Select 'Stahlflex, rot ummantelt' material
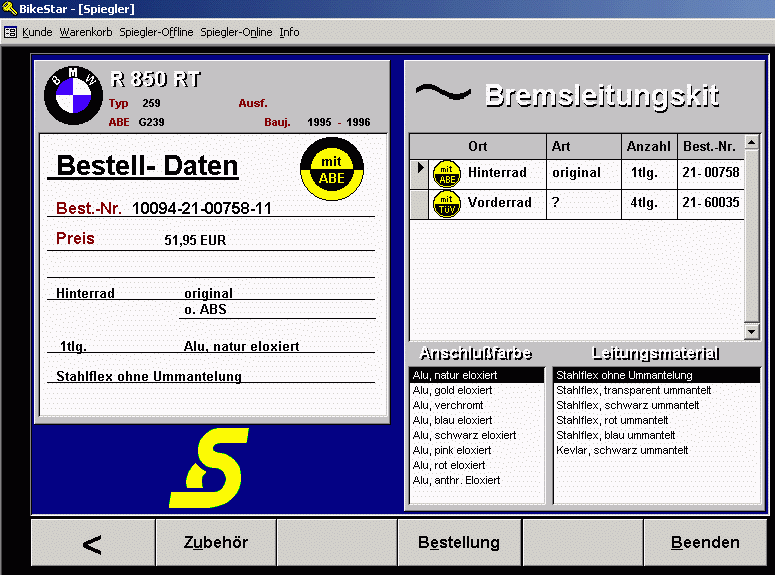This screenshot has width=775, height=575. coord(656,420)
